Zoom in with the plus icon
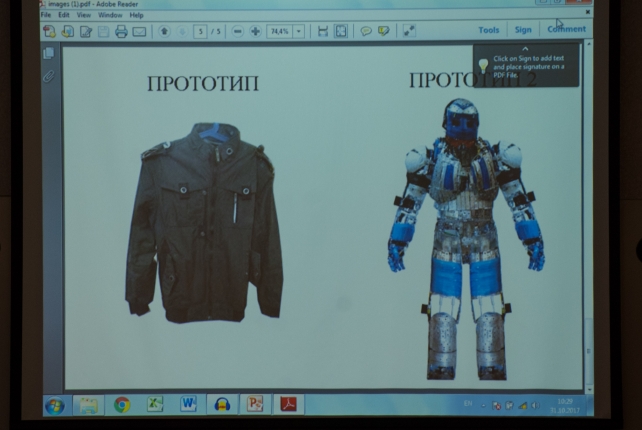Viewport: 642px width, 430px height. tap(255, 32)
